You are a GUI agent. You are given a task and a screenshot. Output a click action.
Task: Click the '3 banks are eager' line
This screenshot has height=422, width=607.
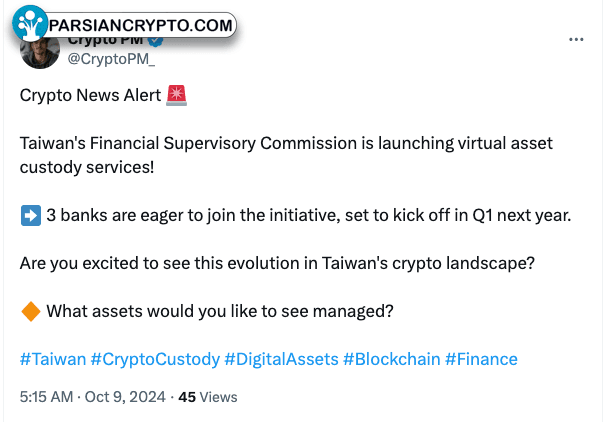(x=309, y=215)
